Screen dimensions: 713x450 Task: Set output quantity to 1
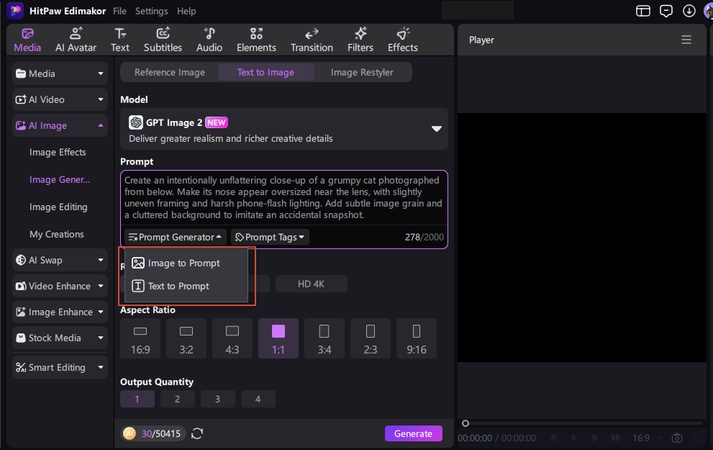coord(137,399)
